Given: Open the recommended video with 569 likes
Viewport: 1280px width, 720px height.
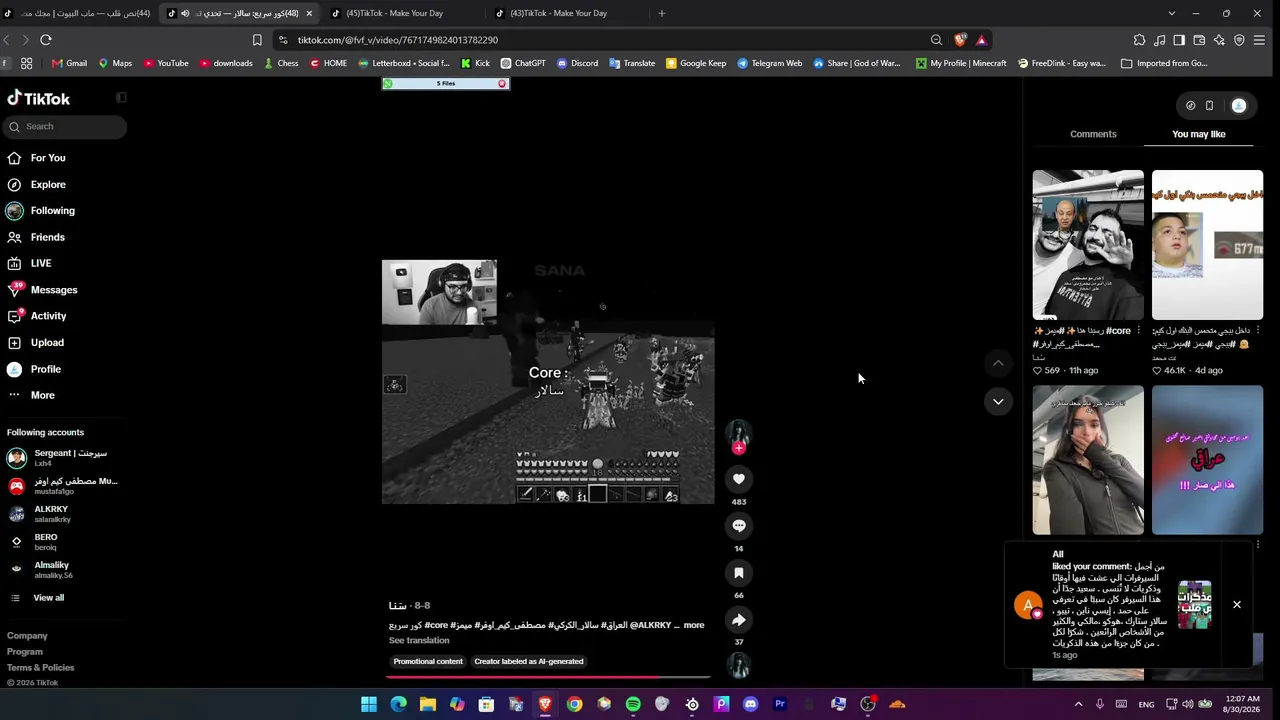Looking at the screenshot, I should tap(1088, 245).
